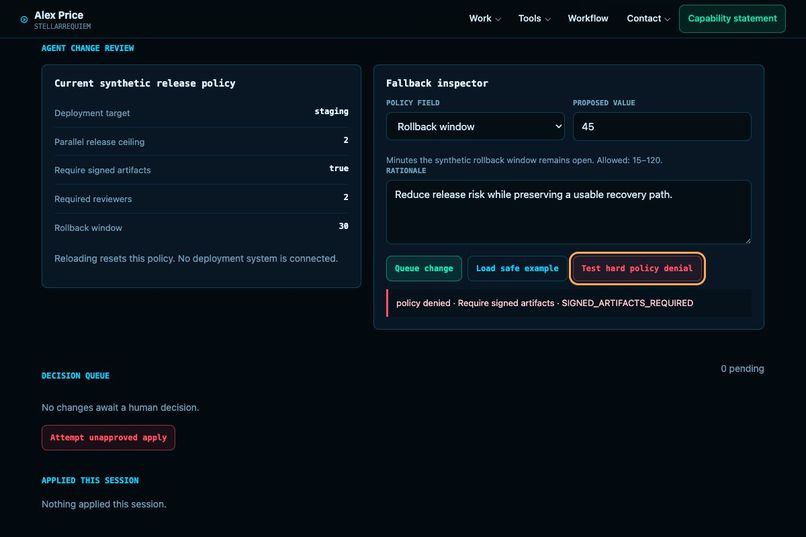Expand the Tools menu chevron
This screenshot has height=537, width=806.
coord(547,20)
